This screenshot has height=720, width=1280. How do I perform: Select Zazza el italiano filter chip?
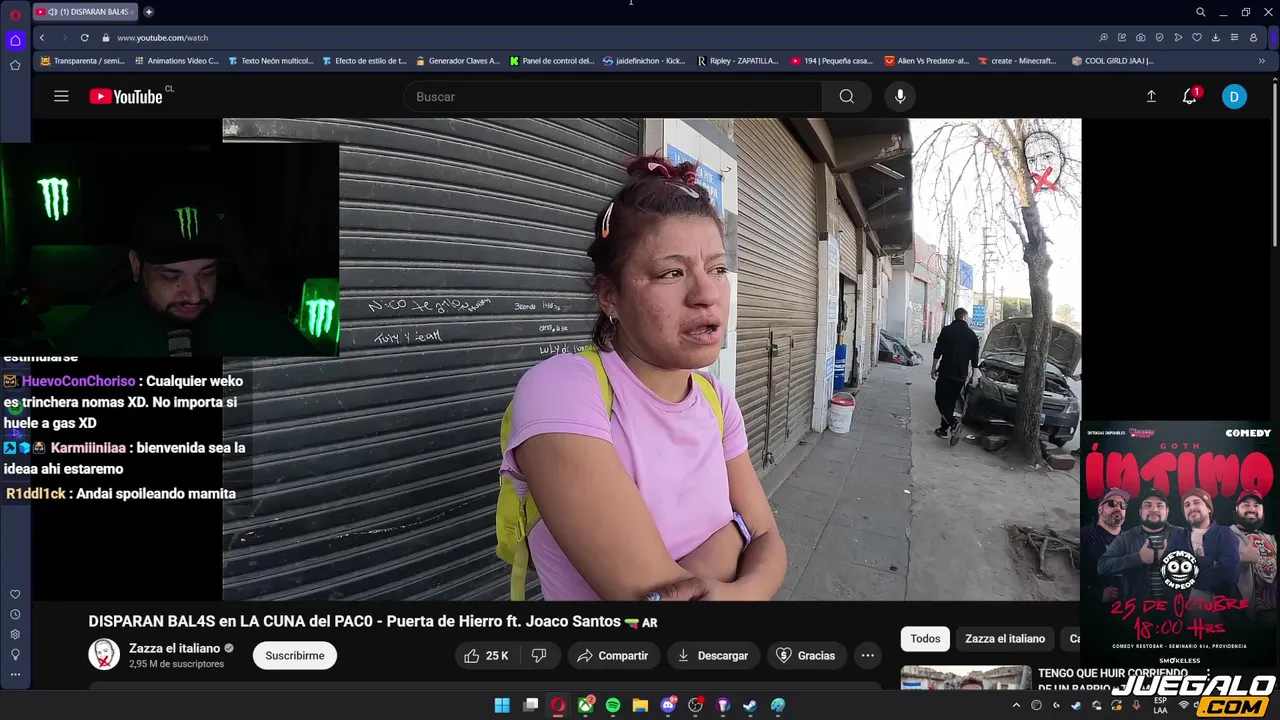coord(1005,639)
